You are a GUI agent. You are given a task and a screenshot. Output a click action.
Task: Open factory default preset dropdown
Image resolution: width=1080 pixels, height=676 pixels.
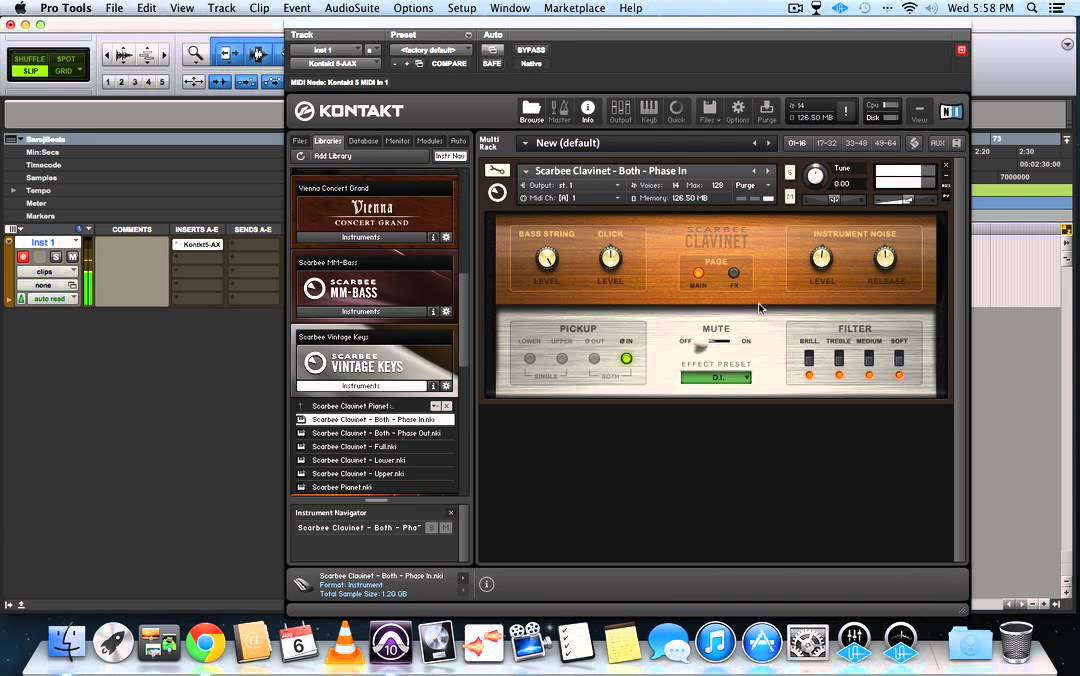(x=430, y=50)
